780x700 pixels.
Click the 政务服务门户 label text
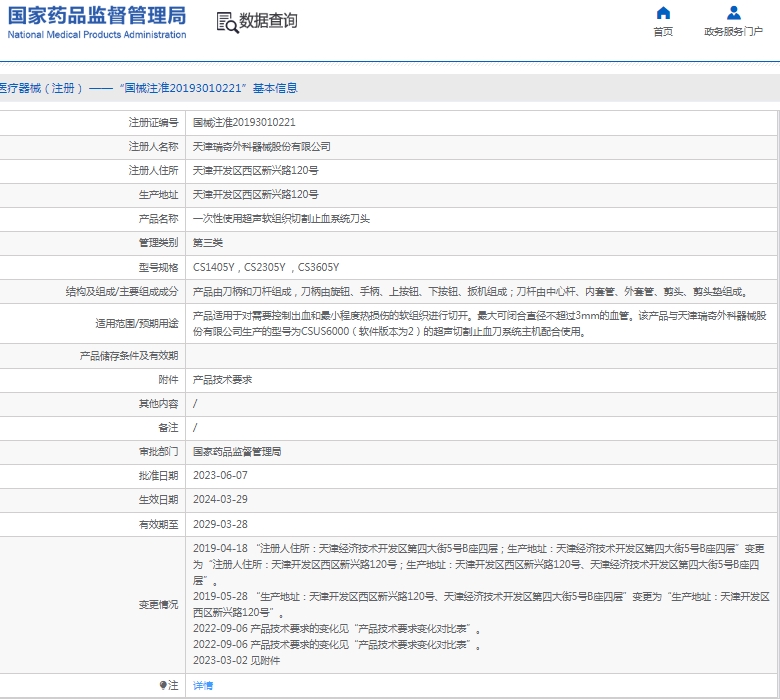click(733, 32)
